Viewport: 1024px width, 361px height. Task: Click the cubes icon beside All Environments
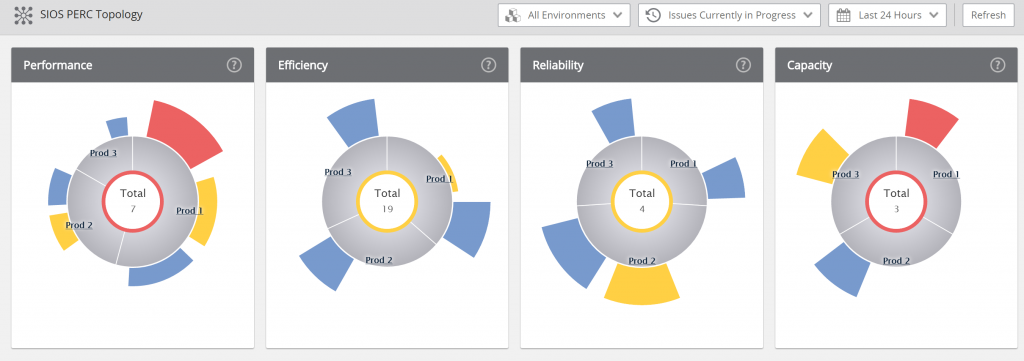tap(515, 15)
